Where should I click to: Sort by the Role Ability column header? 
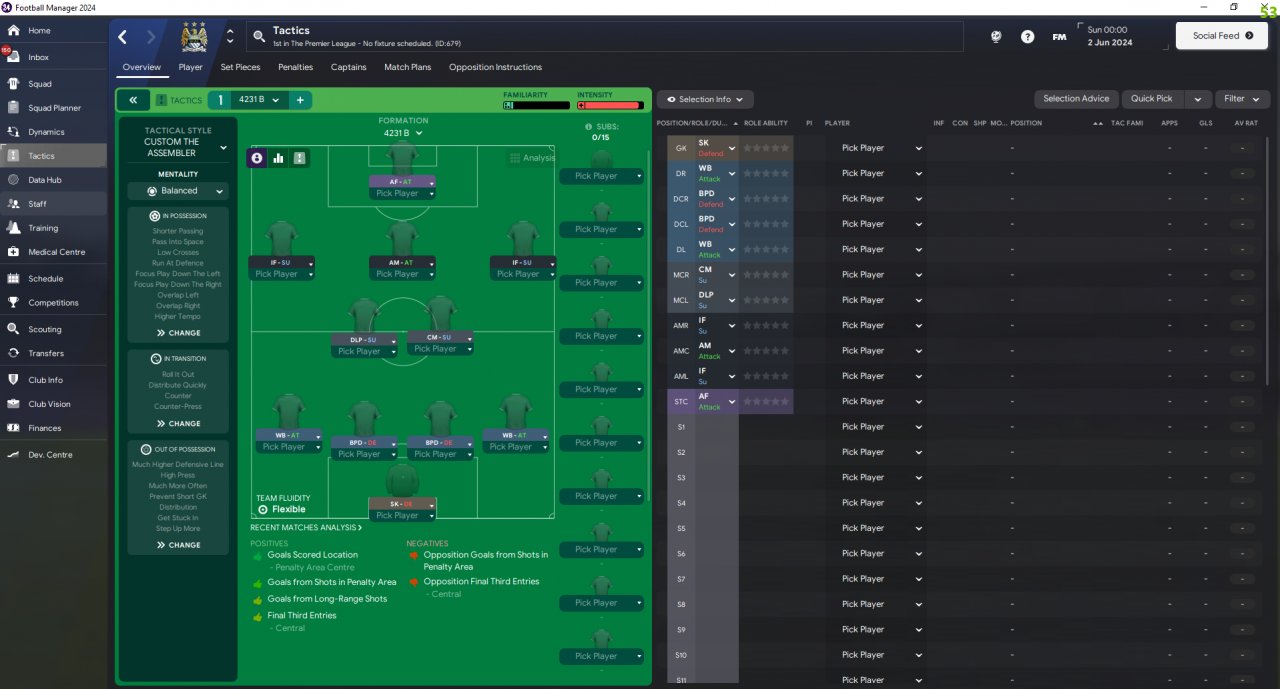767,123
